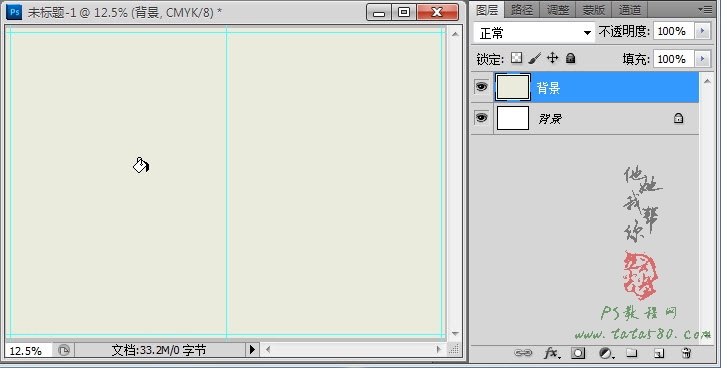The image size is (721, 368).
Task: Open the layer style fx menu
Action: pyautogui.click(x=551, y=353)
